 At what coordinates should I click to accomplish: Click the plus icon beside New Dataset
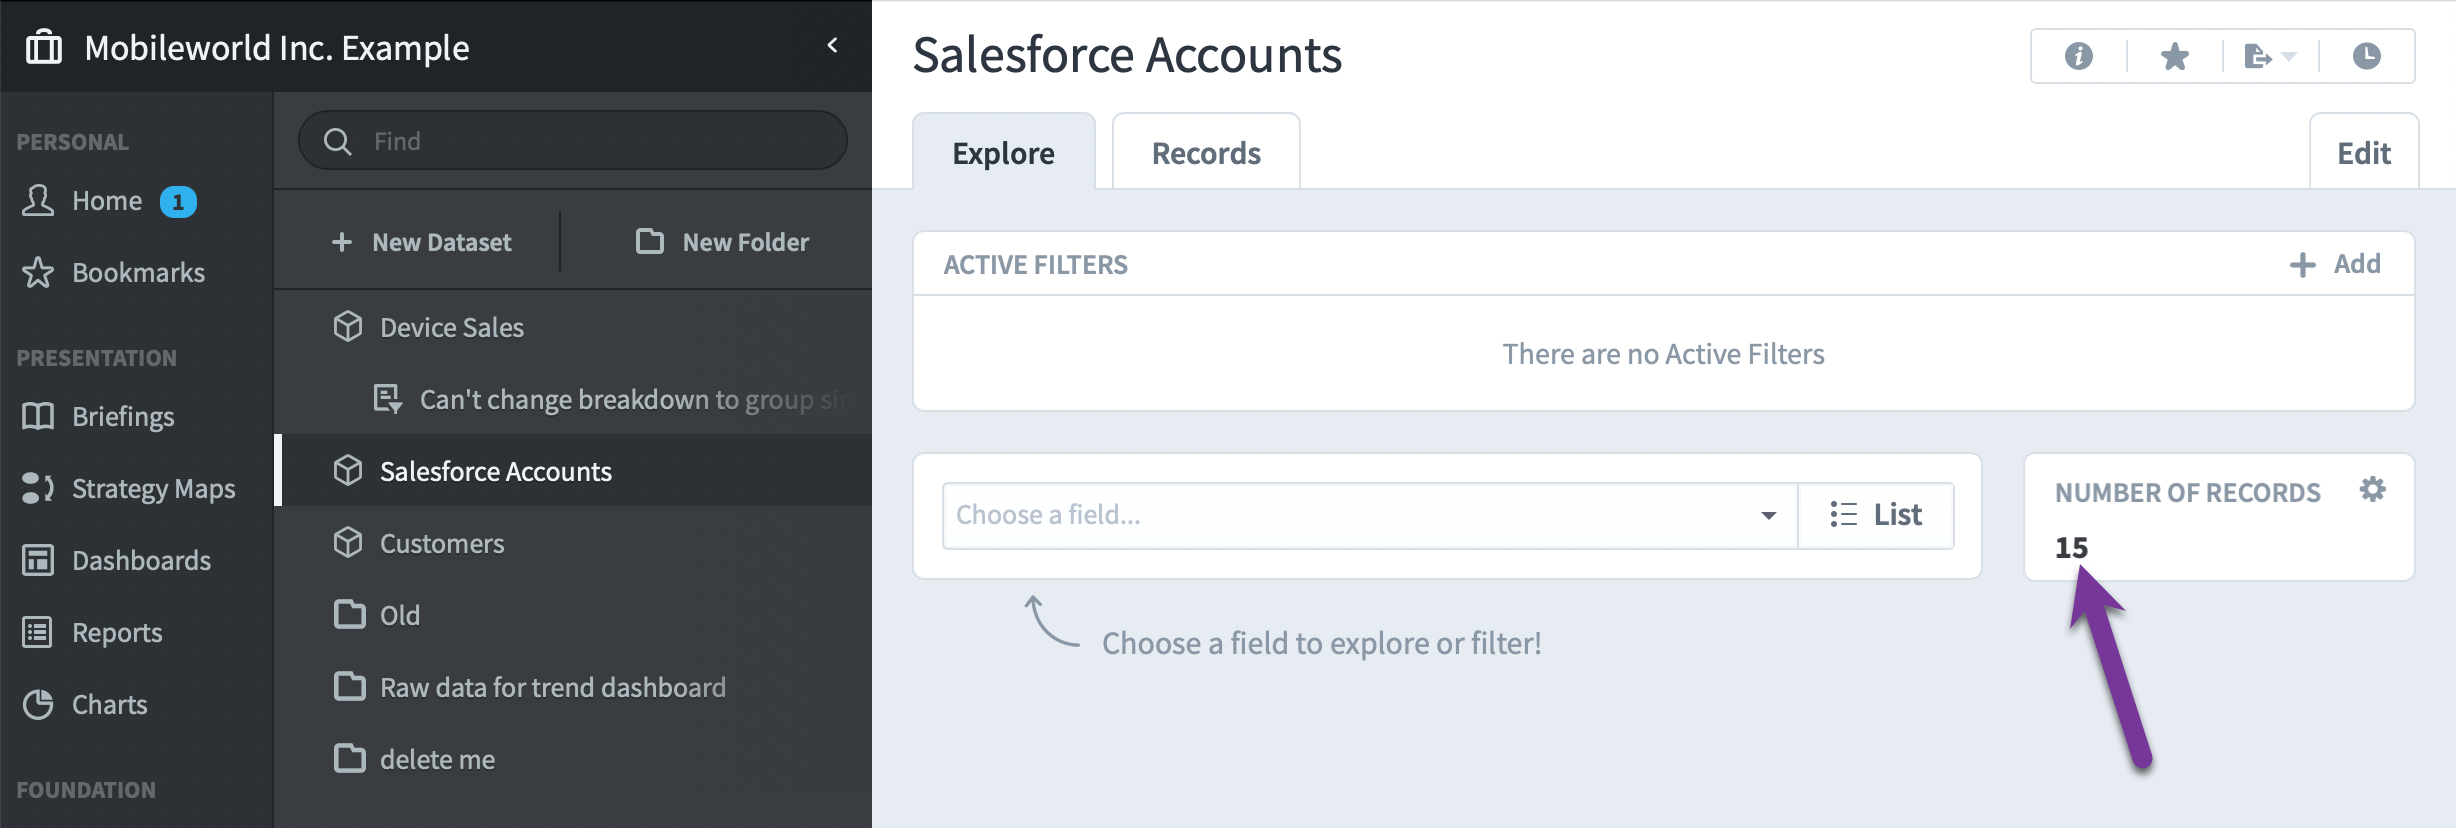342,242
